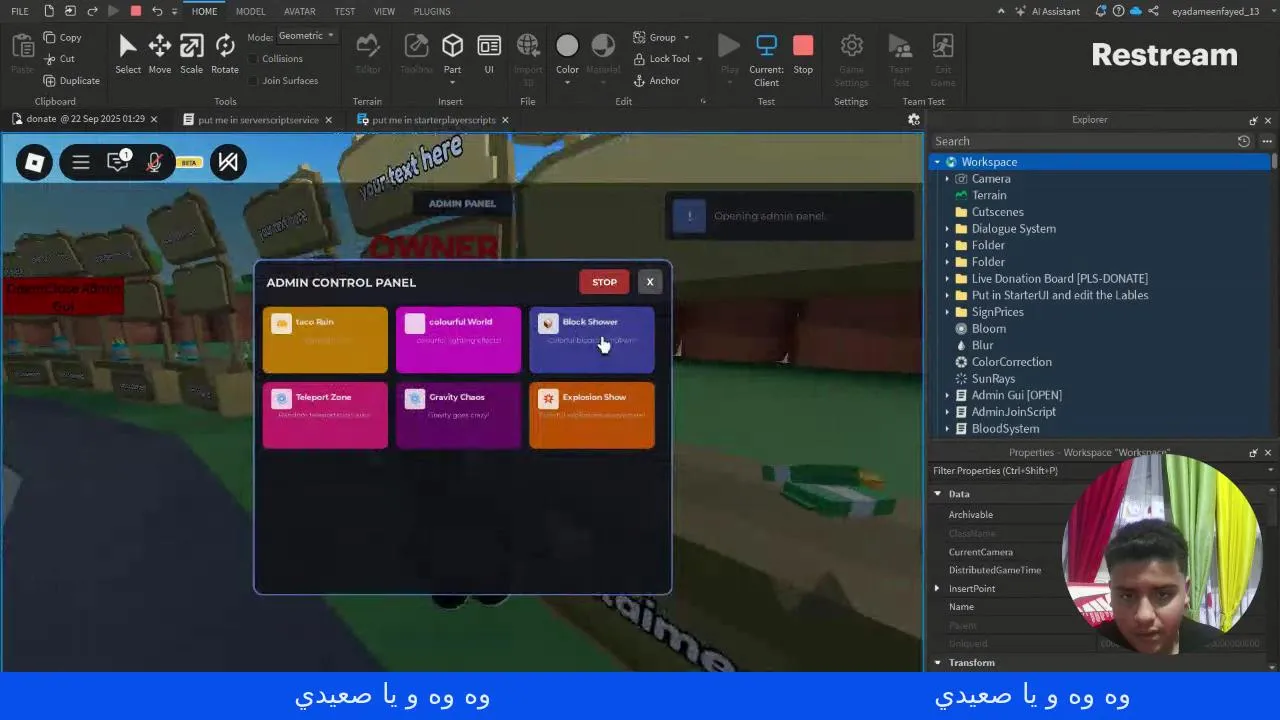
Task: Click the Color tool circle
Action: pos(567,46)
